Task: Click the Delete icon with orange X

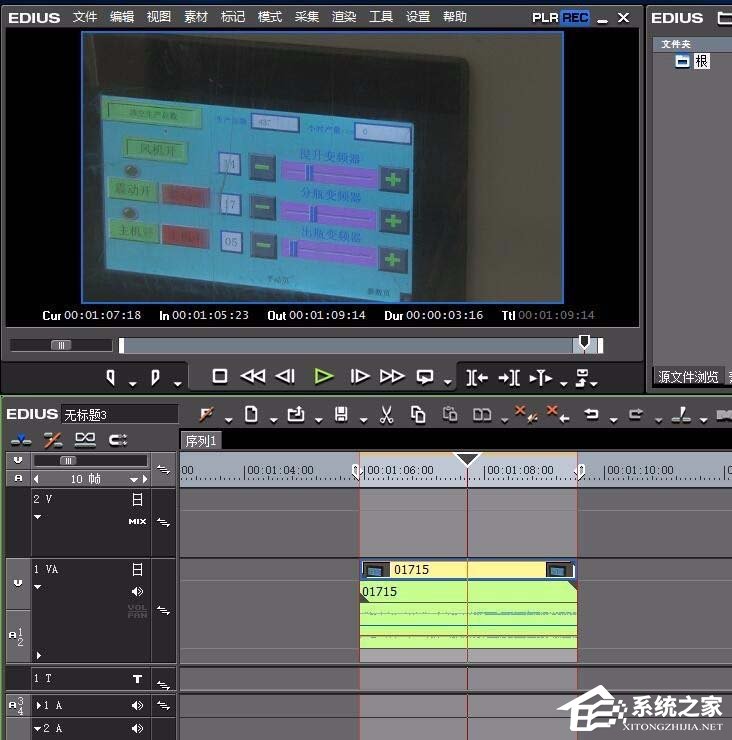Action: pos(526,414)
